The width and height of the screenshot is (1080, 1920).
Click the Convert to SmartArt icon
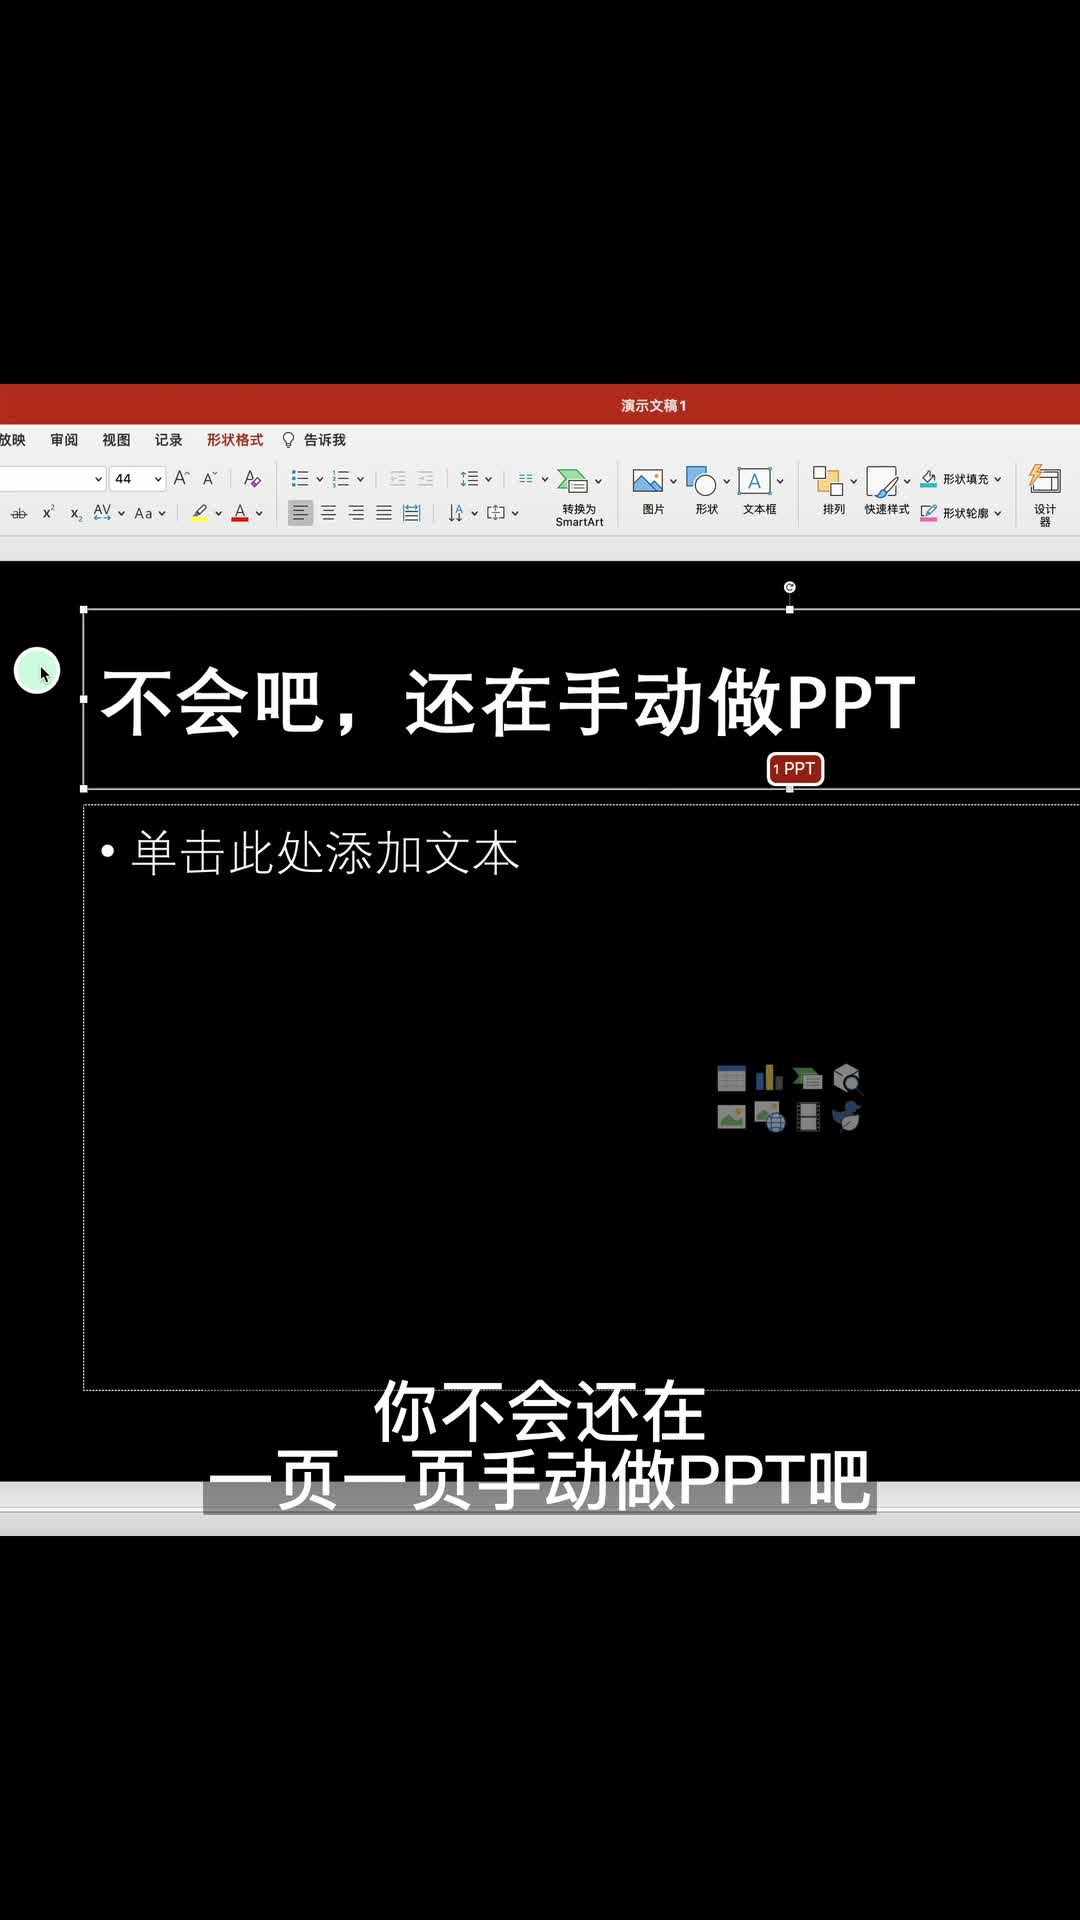tap(573, 481)
